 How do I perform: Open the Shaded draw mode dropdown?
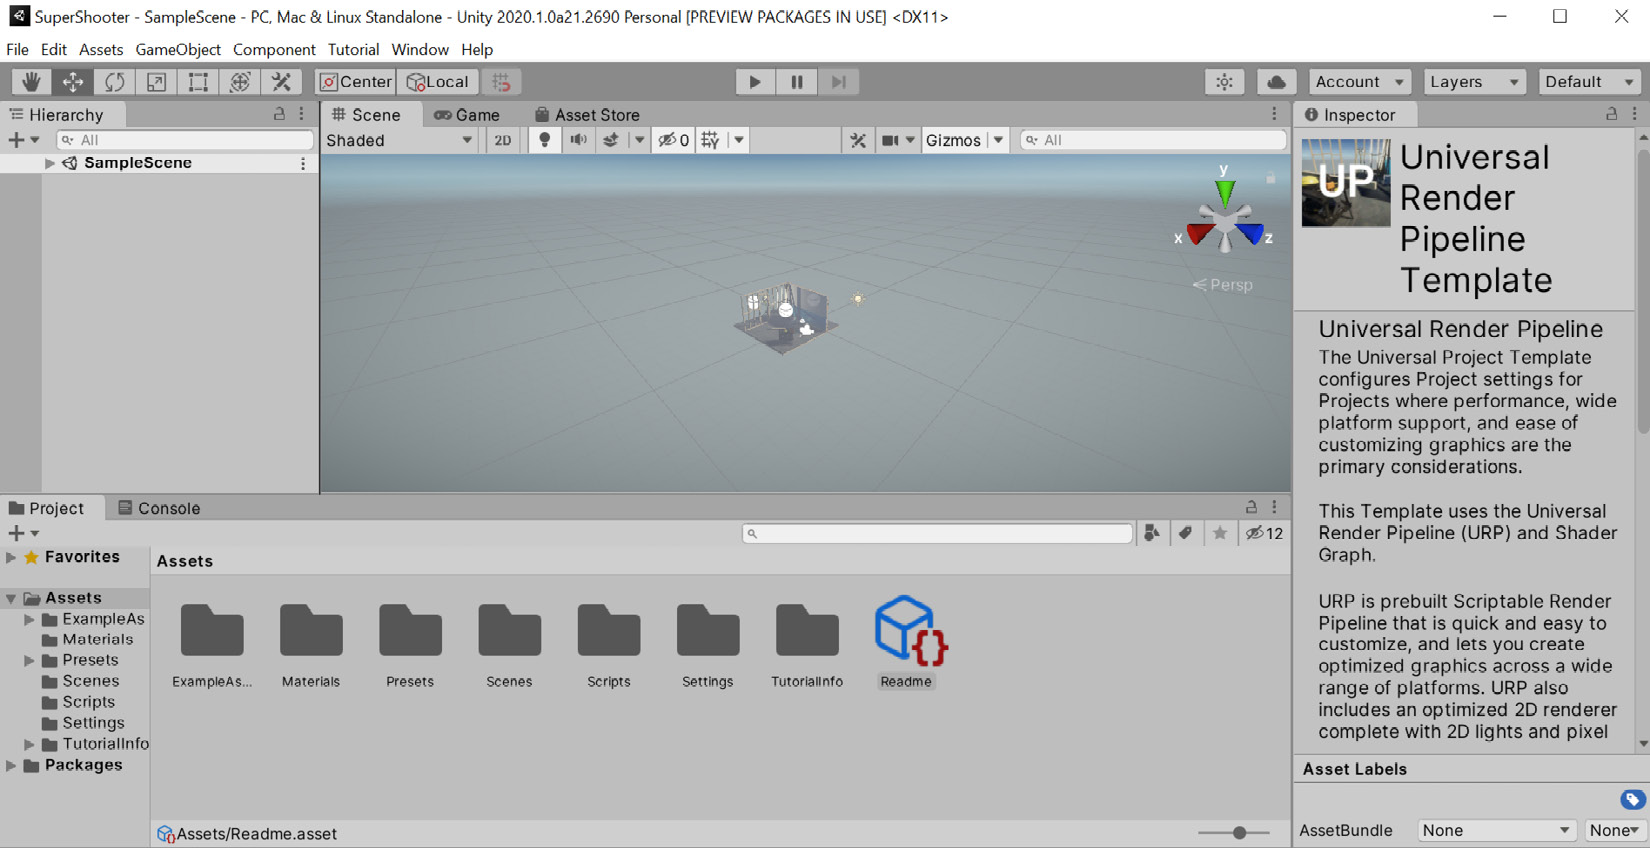point(399,140)
